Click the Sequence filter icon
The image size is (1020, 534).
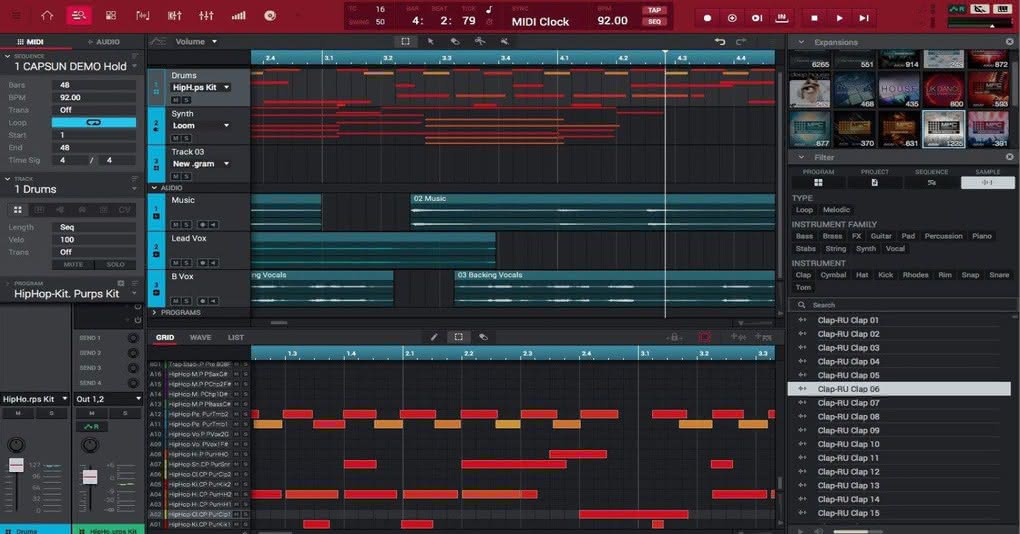pyautogui.click(x=932, y=183)
